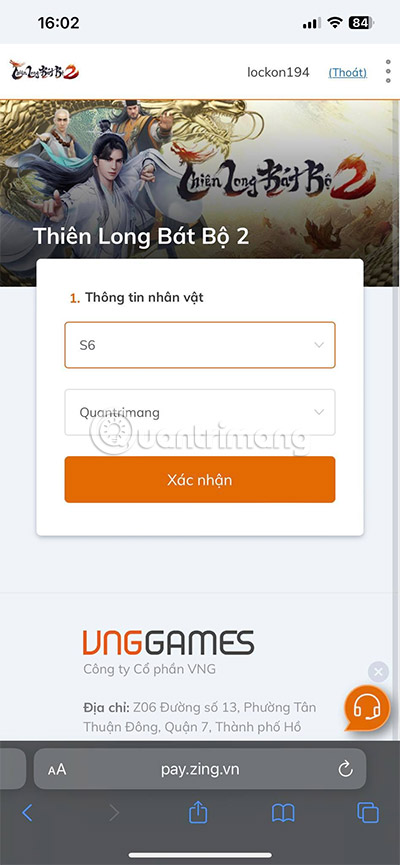Expand the S6 server dropdown
Screen dimensions: 400x865
[x=200, y=345]
